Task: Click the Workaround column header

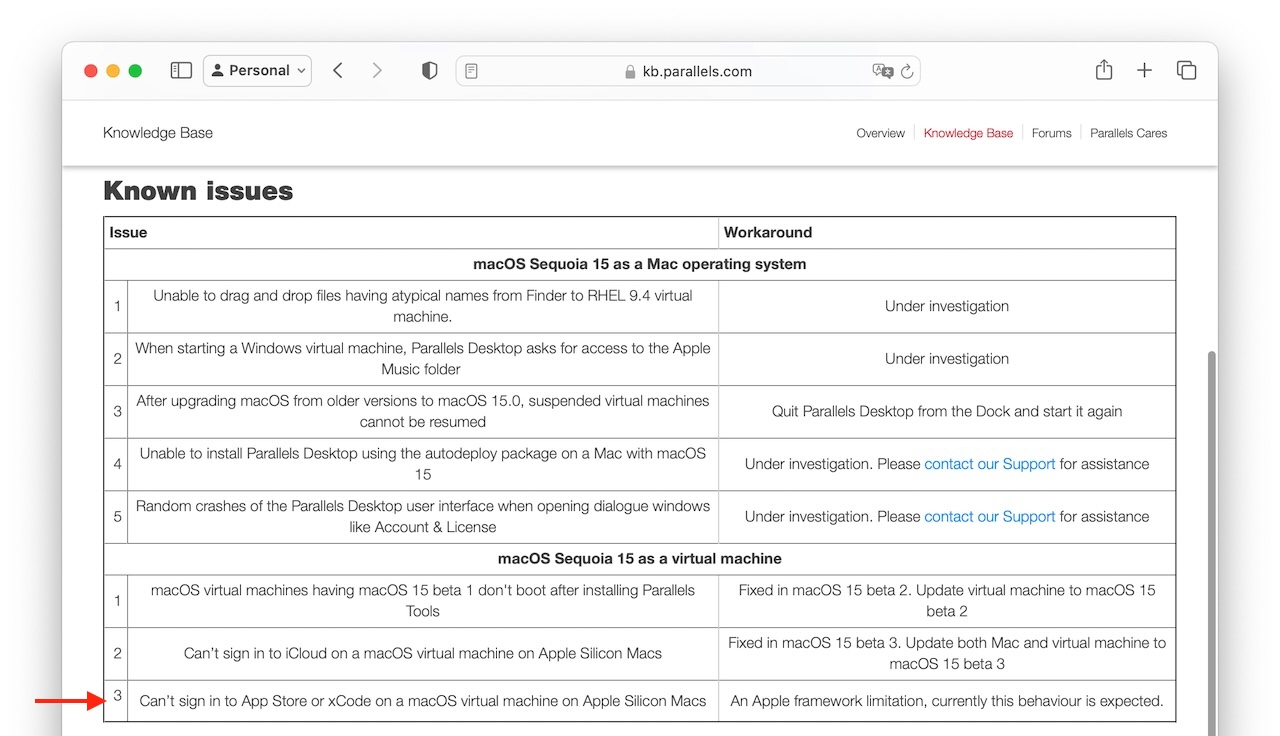Action: [768, 232]
